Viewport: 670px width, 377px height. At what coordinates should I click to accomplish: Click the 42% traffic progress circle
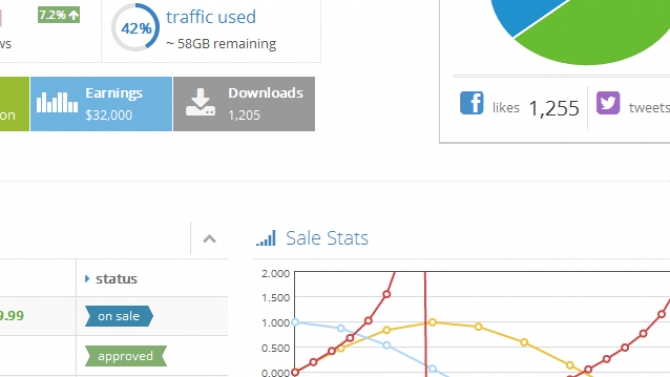point(135,28)
